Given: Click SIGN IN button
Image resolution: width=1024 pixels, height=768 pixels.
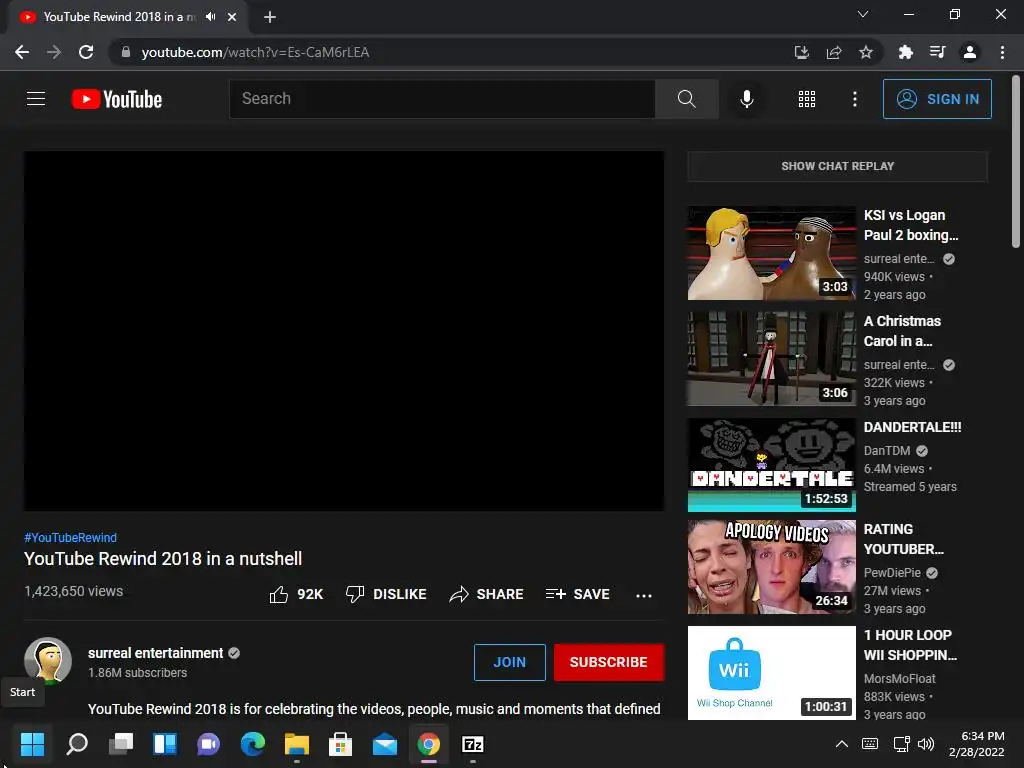Looking at the screenshot, I should point(937,99).
